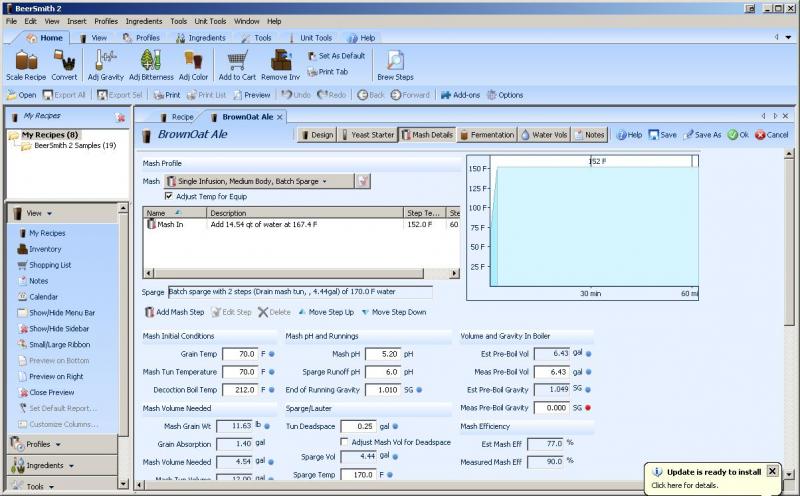The height and width of the screenshot is (496, 800).
Task: Expand My Recipes (8) folder
Action: pyautogui.click(x=49, y=135)
